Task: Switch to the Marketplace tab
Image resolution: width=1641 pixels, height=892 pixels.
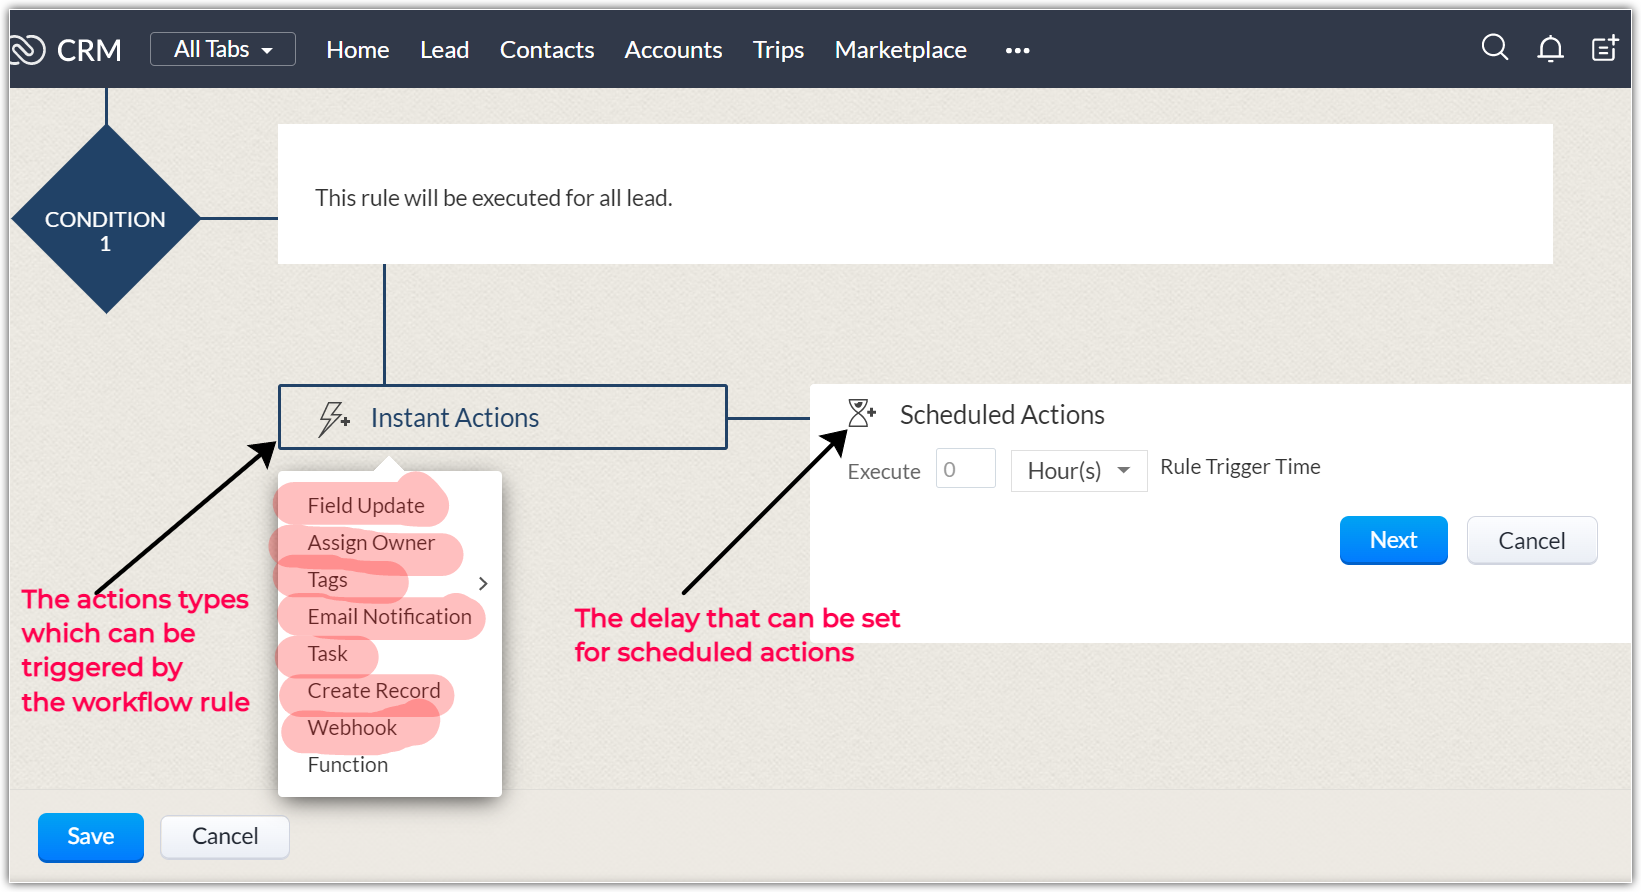Action: point(900,50)
